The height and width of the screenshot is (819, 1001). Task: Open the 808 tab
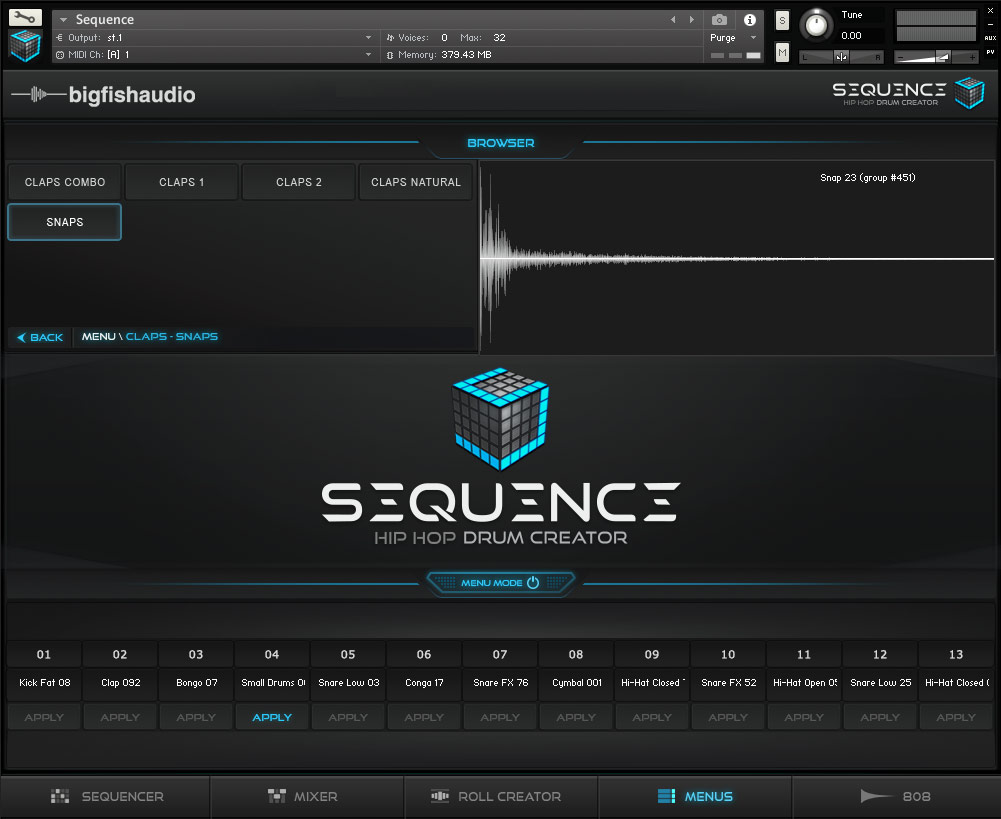coord(895,796)
